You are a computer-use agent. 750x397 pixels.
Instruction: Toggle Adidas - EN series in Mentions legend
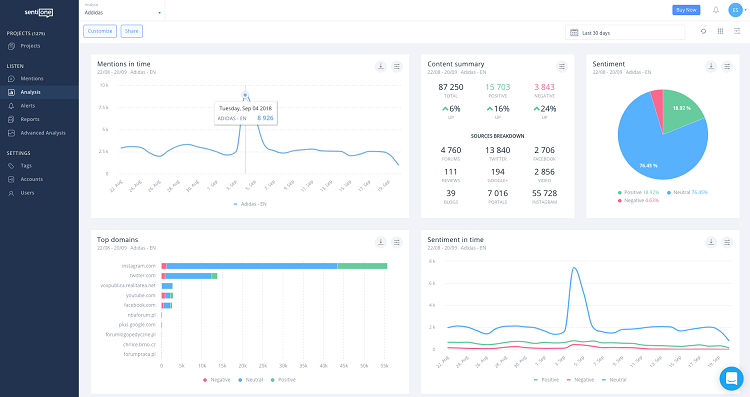[x=250, y=204]
